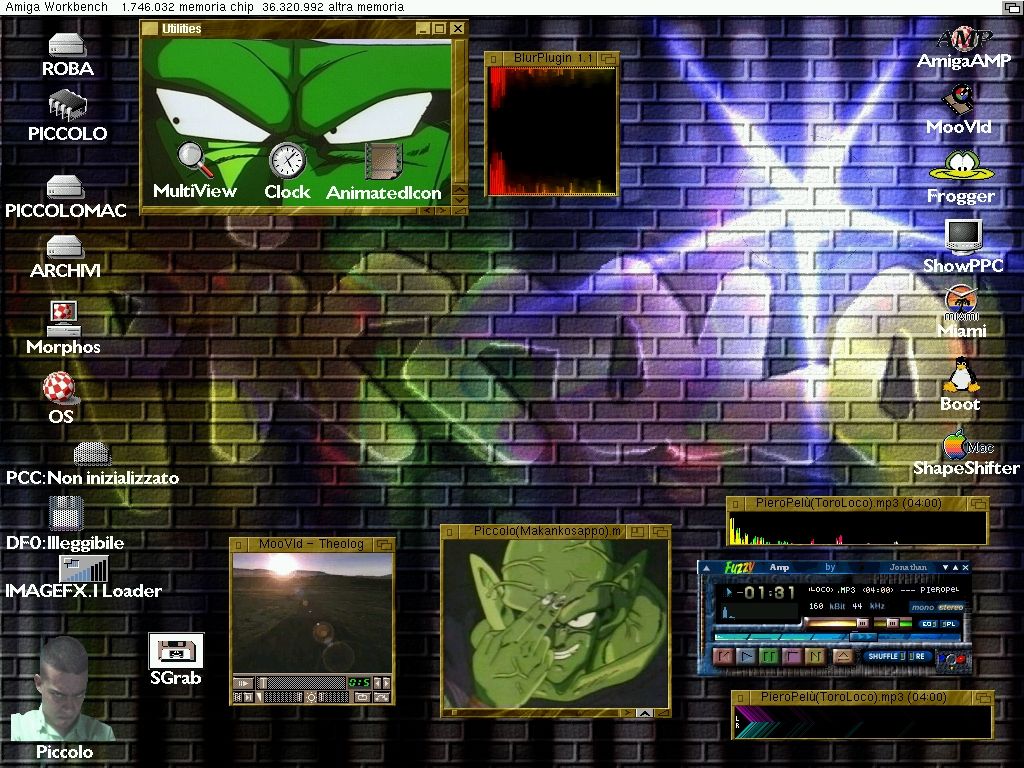The height and width of the screenshot is (768, 1024).
Task: Launch the AmigaAMP desktop icon
Action: 964,48
